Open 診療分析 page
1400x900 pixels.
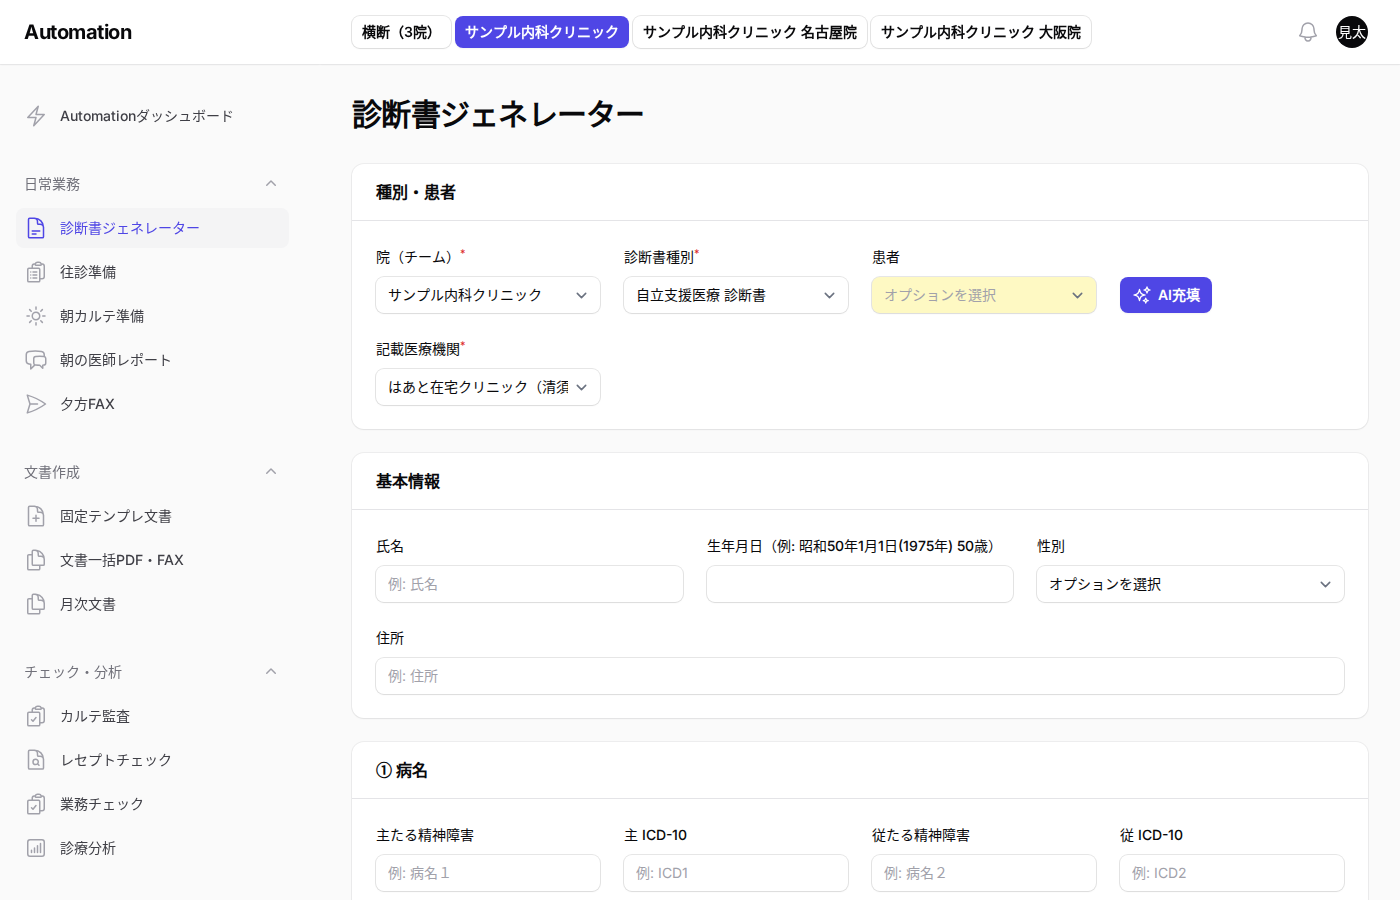point(152,848)
